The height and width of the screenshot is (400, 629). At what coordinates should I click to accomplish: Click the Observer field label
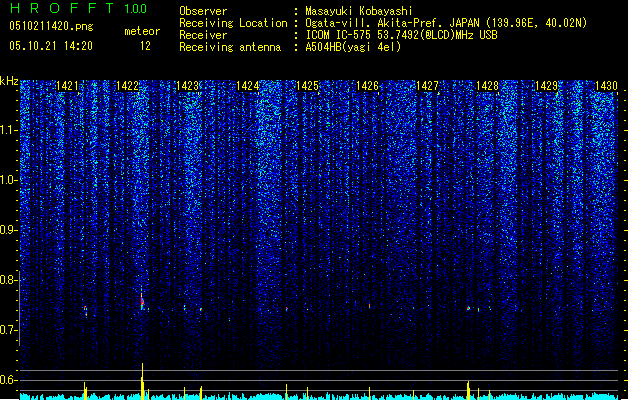point(203,11)
